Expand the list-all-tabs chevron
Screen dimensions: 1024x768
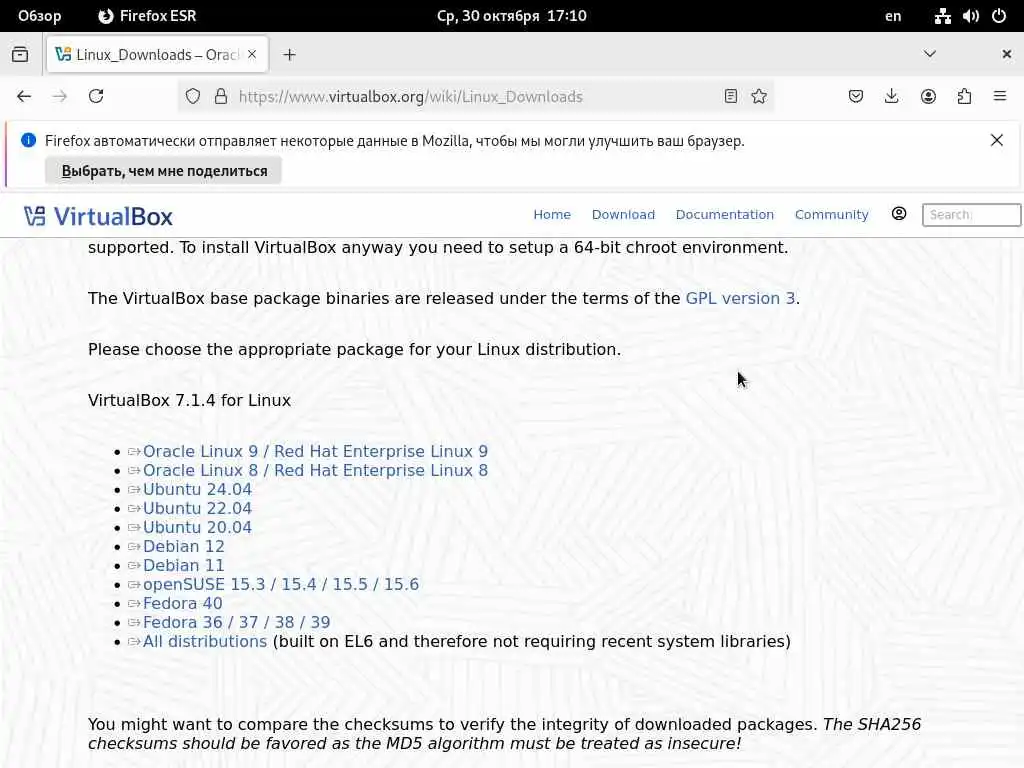929,54
